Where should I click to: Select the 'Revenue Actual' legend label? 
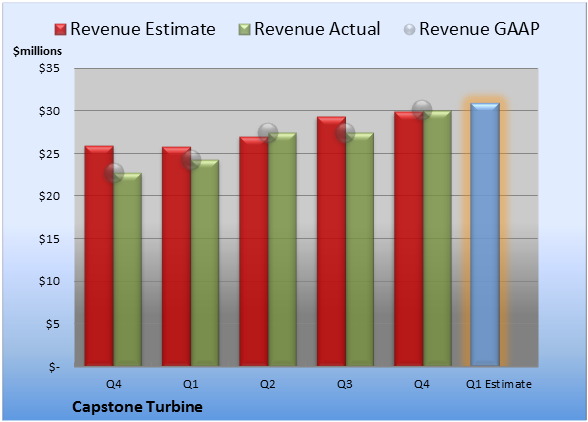click(317, 29)
